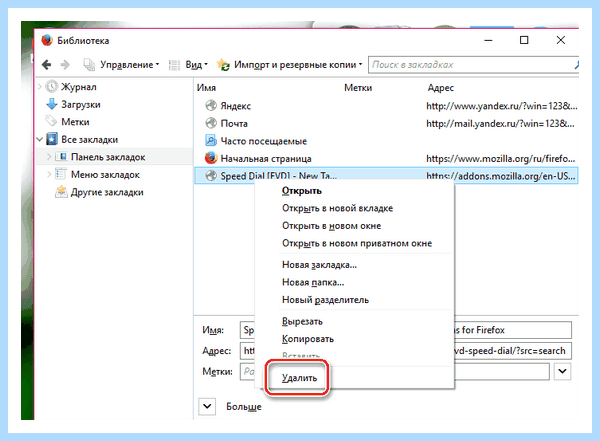Choose Удалить in context menu
The image size is (600, 441).
tap(355, 378)
